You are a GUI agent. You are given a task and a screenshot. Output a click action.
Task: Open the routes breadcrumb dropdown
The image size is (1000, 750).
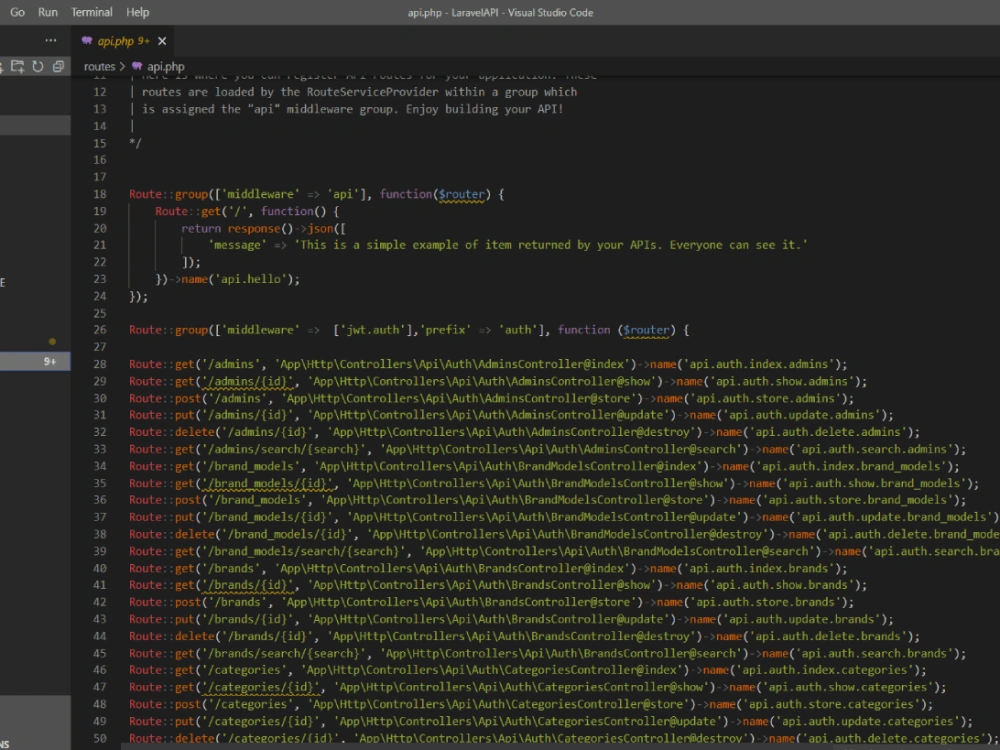(100, 67)
